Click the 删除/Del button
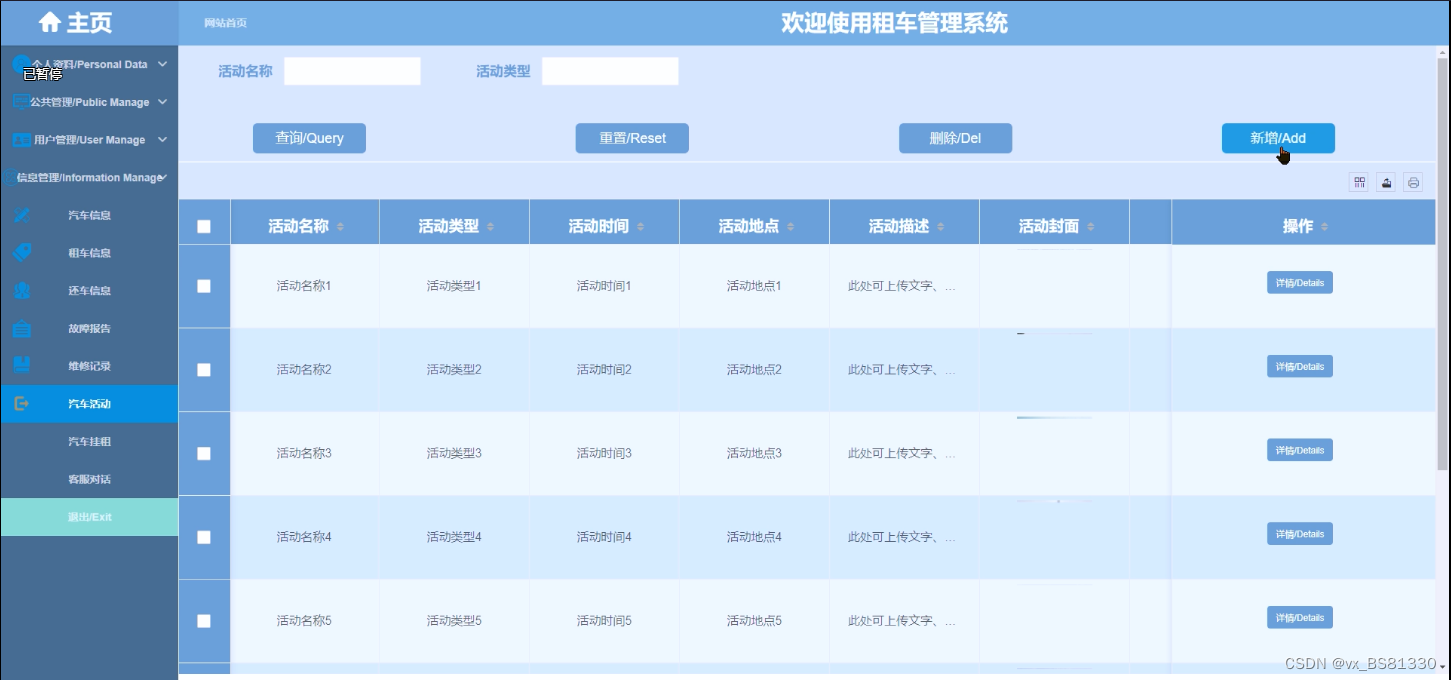Viewport: 1451px width, 680px height. (x=955, y=138)
